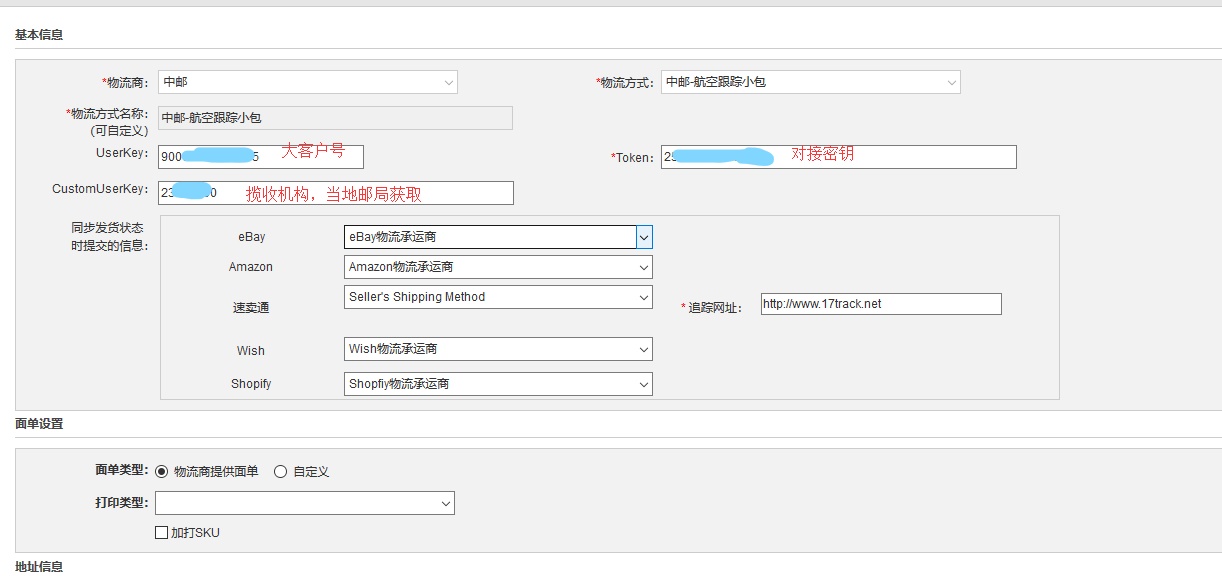This screenshot has height=576, width=1222.
Task: Open the Amazon物流承运商 dropdown
Action: 498,267
